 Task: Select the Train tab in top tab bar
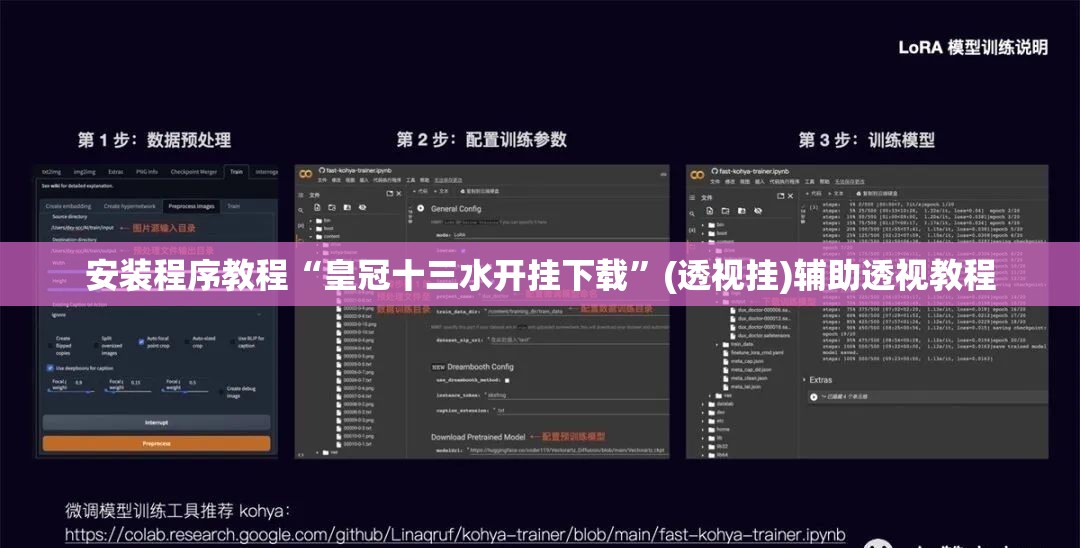[236, 171]
